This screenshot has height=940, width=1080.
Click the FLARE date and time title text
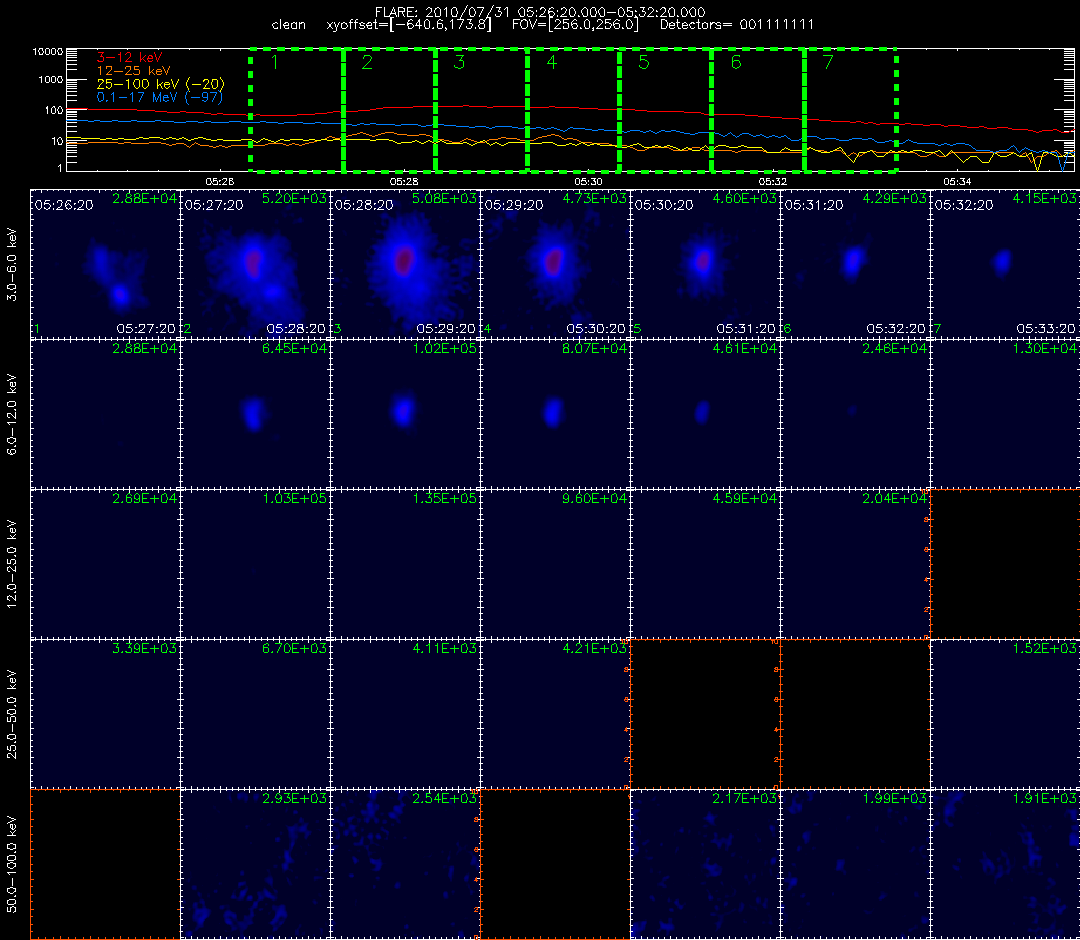(x=540, y=12)
